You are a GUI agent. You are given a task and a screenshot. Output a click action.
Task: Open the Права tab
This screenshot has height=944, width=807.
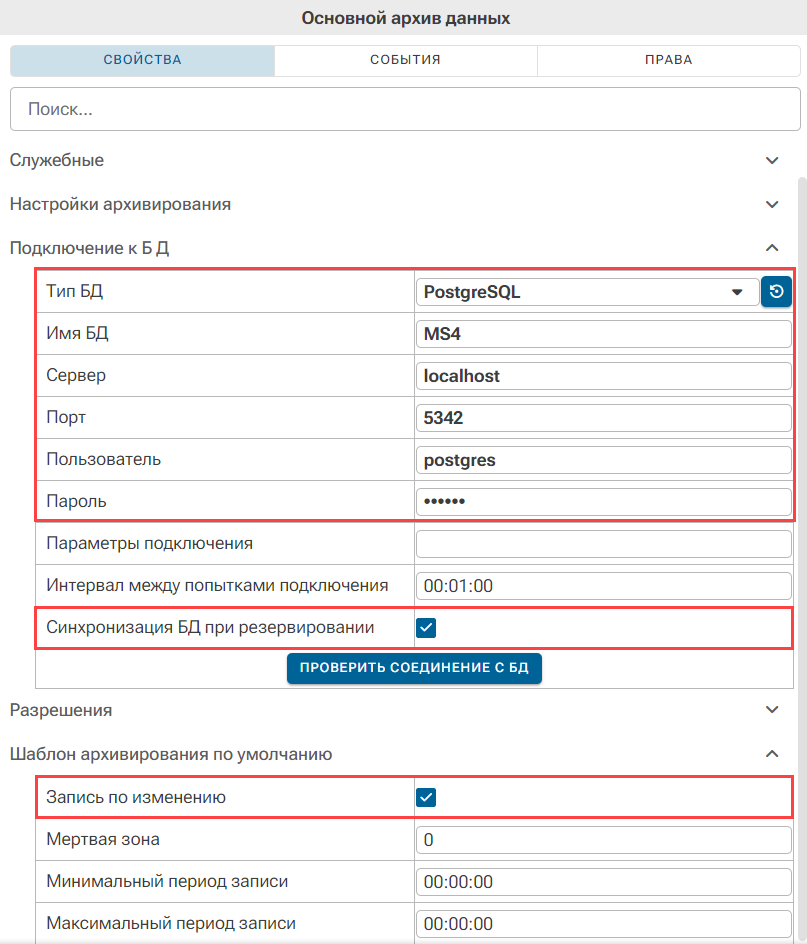pos(668,60)
